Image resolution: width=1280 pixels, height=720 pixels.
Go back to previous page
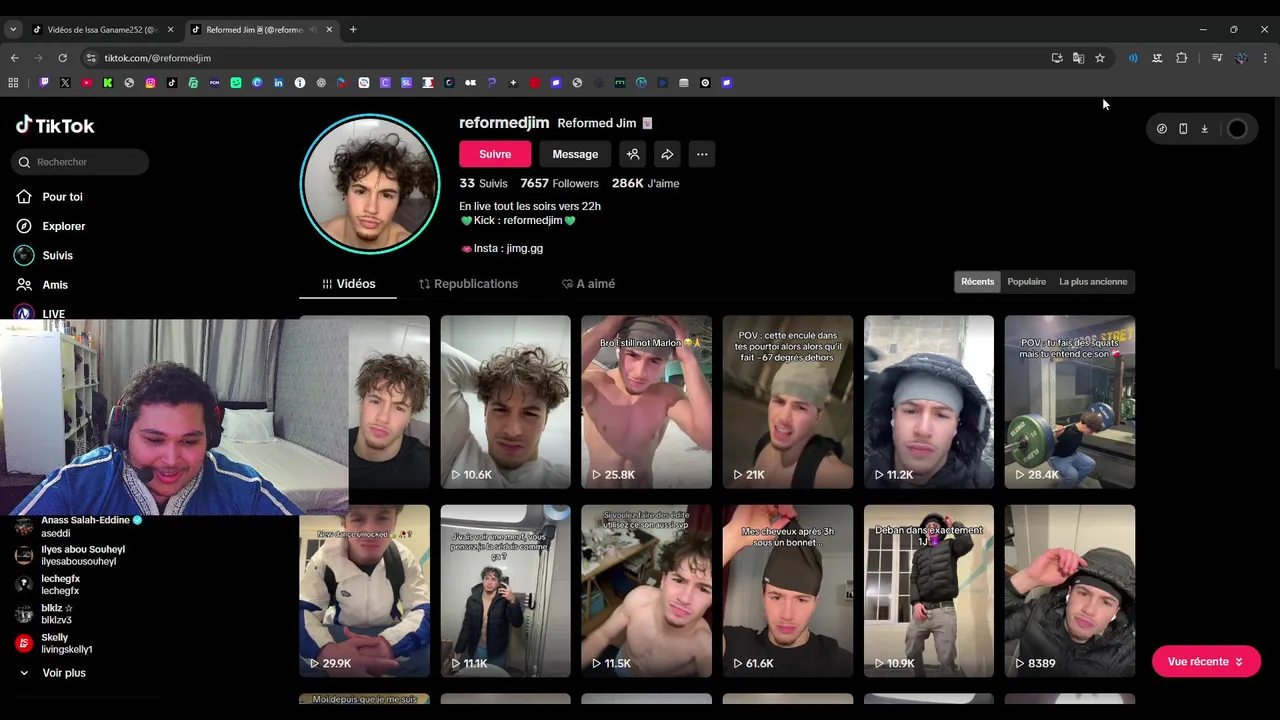click(x=14, y=58)
